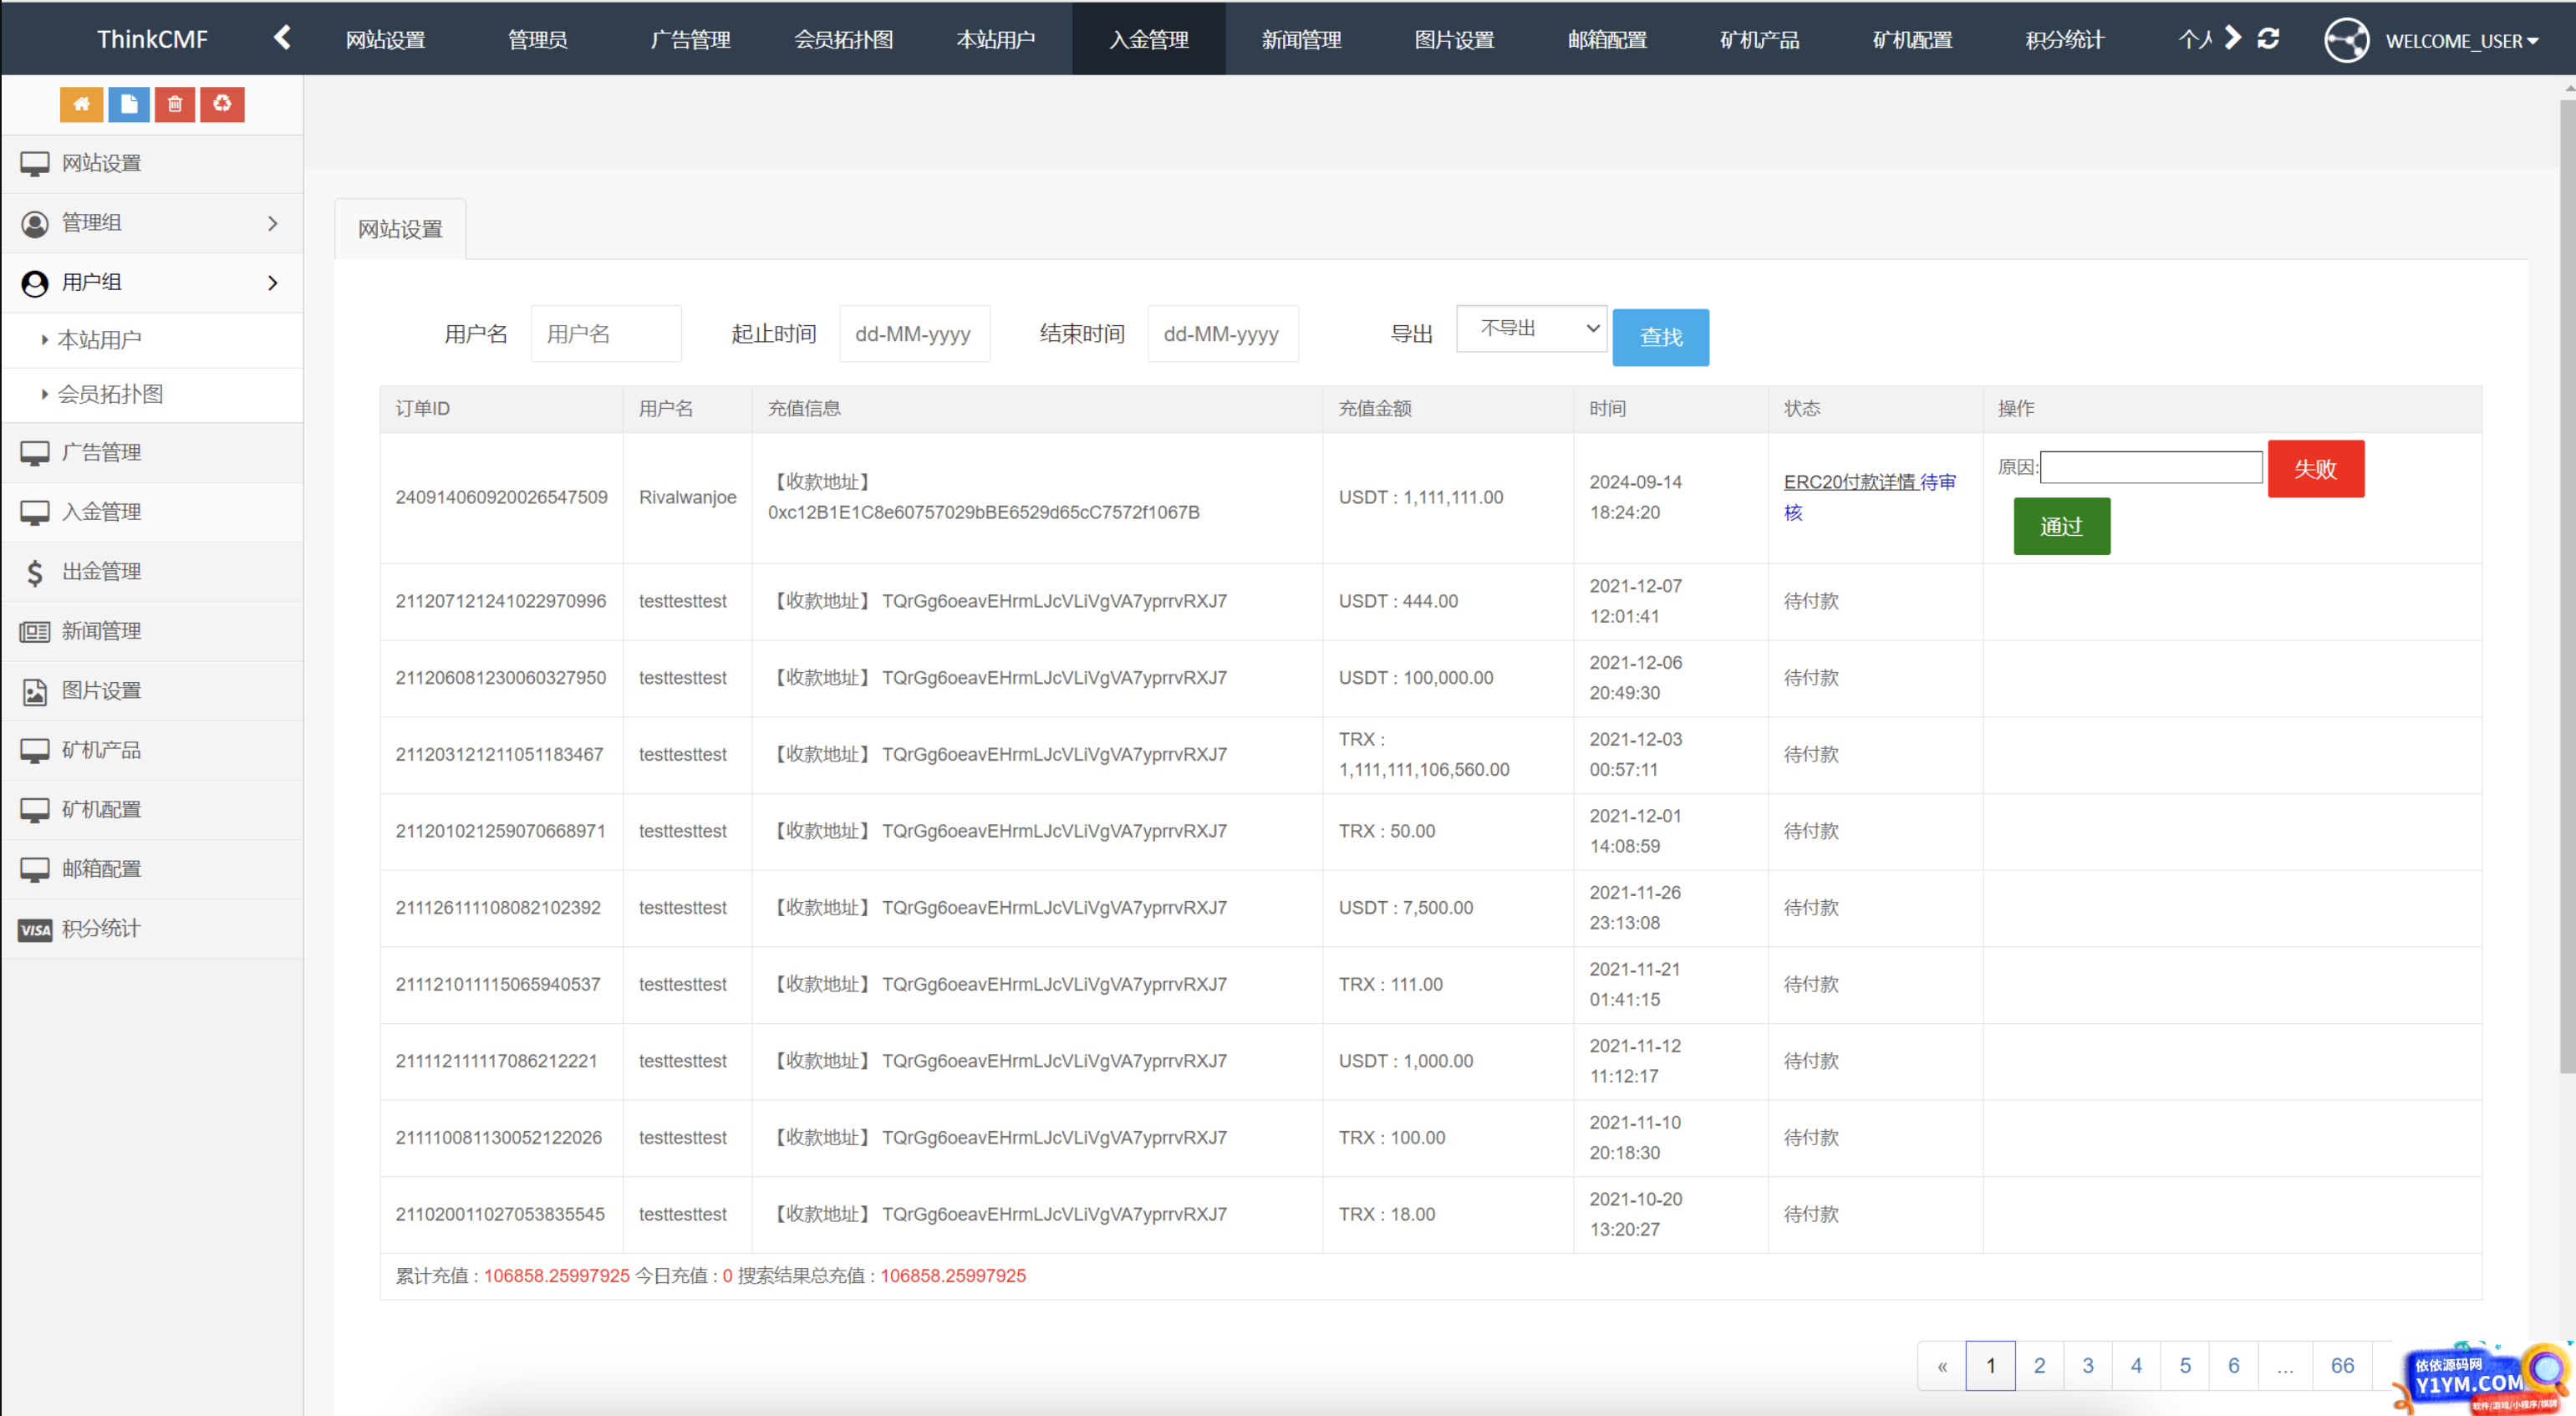
Task: Click the top nav left arrow icon
Action: click(282, 38)
